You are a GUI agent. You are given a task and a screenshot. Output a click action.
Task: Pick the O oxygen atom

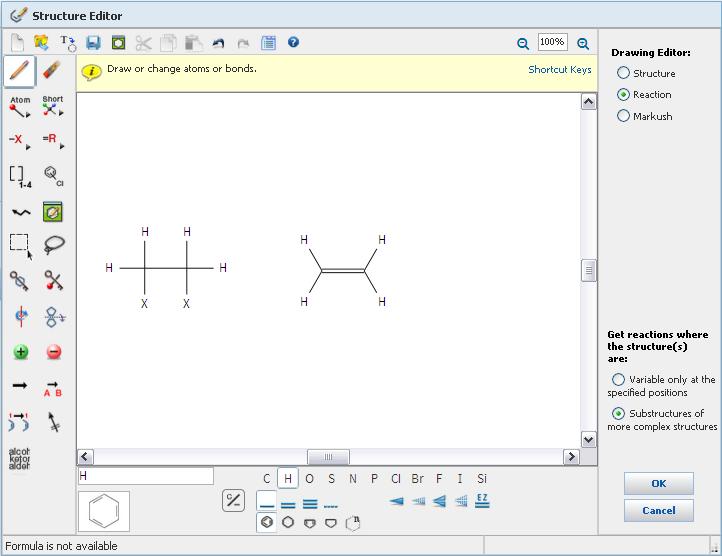click(309, 479)
